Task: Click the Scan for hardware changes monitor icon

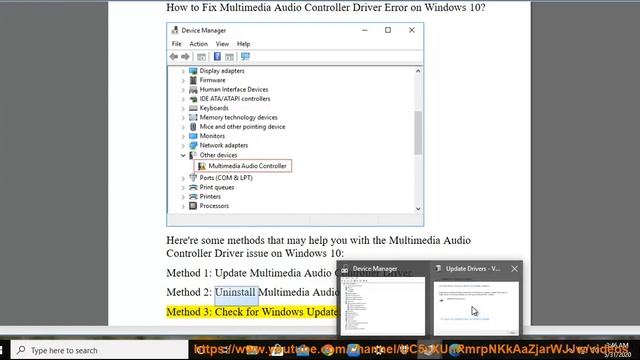Action: point(245,56)
